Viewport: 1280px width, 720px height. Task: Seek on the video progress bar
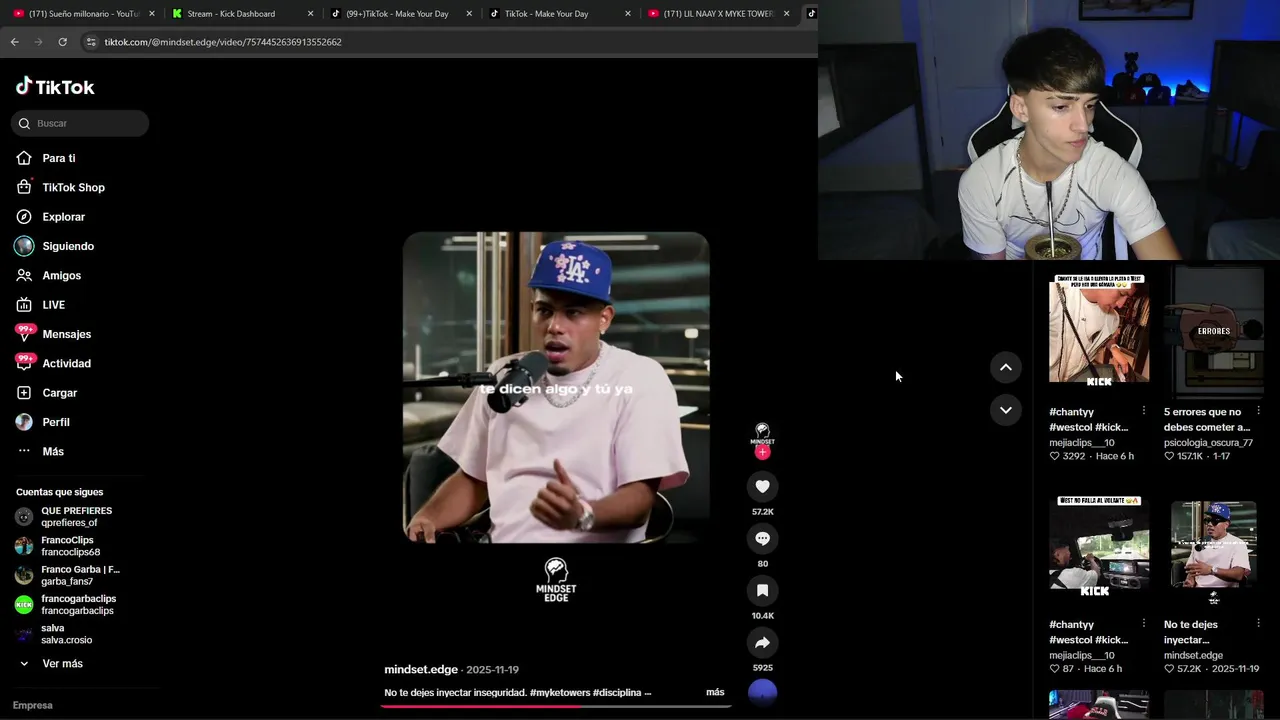[556, 706]
